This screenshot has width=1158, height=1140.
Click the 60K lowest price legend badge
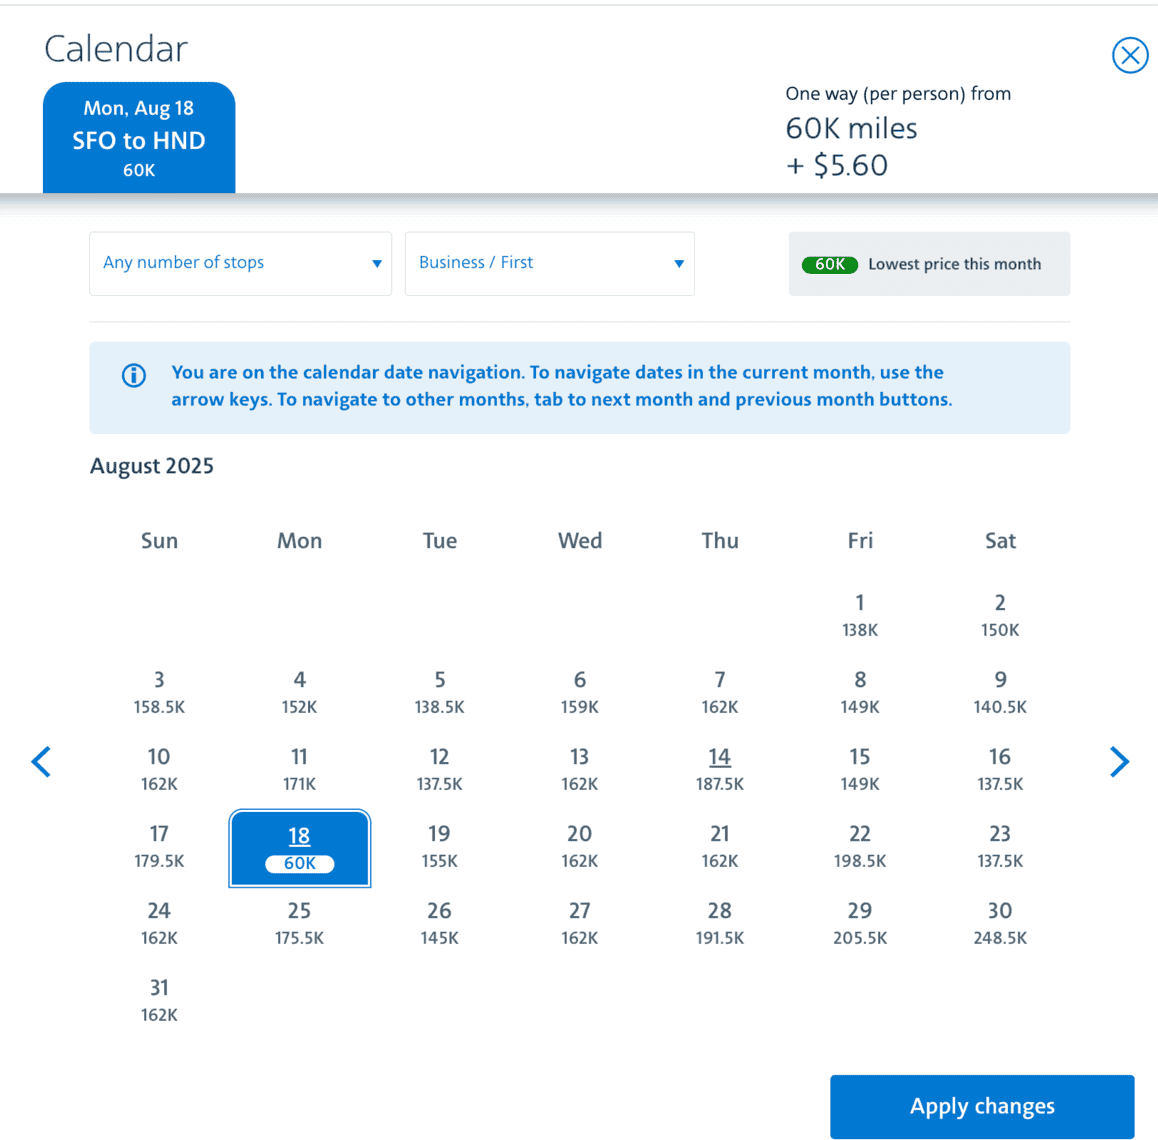pos(829,264)
